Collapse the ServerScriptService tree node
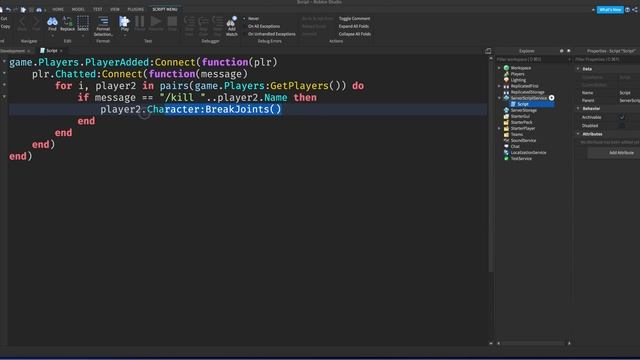The image size is (640, 360). click(x=499, y=98)
